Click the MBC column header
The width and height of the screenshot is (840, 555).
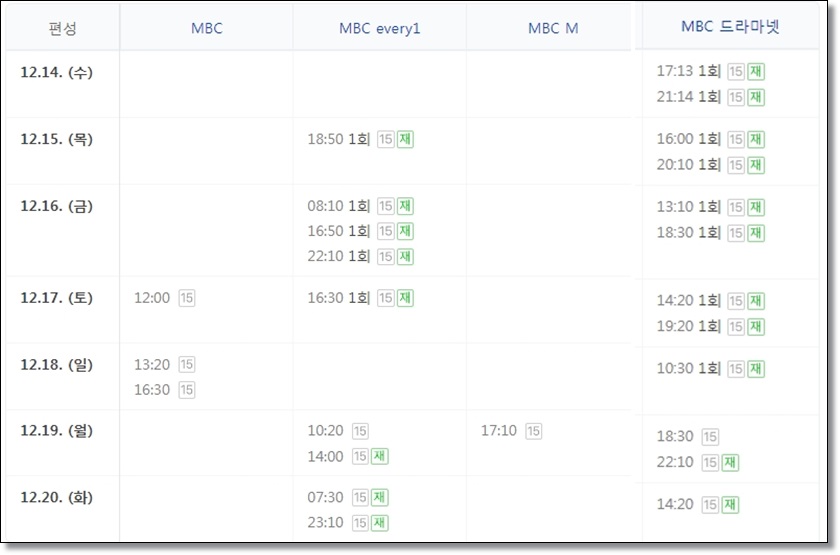coord(206,28)
